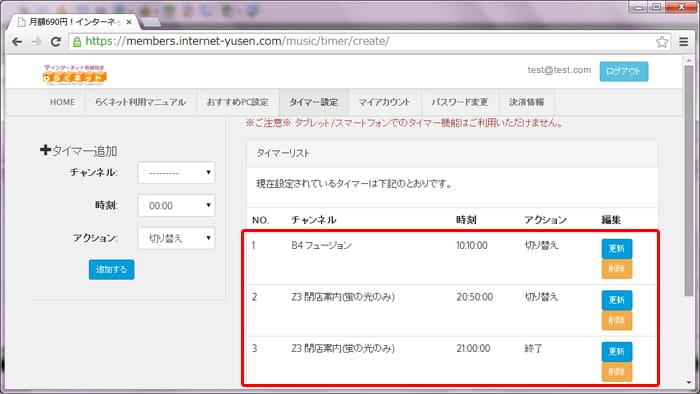
Task: Click the browser forward arrow
Action: click(x=36, y=41)
